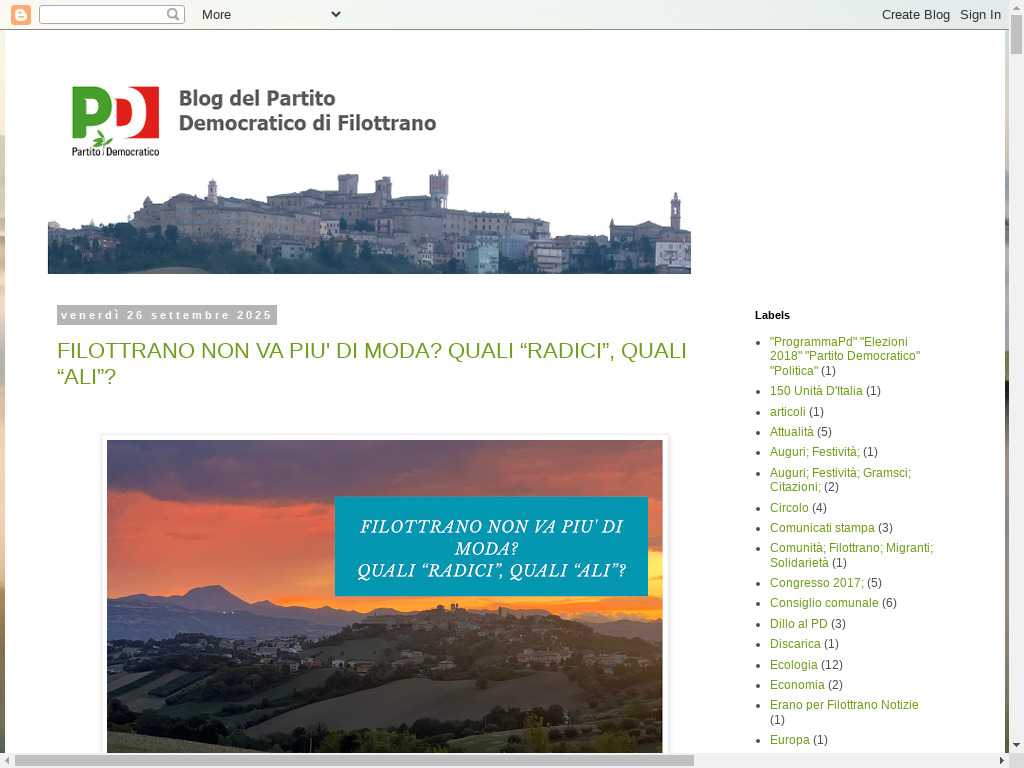Select the 150 Unità D'Italia label

[x=815, y=391]
